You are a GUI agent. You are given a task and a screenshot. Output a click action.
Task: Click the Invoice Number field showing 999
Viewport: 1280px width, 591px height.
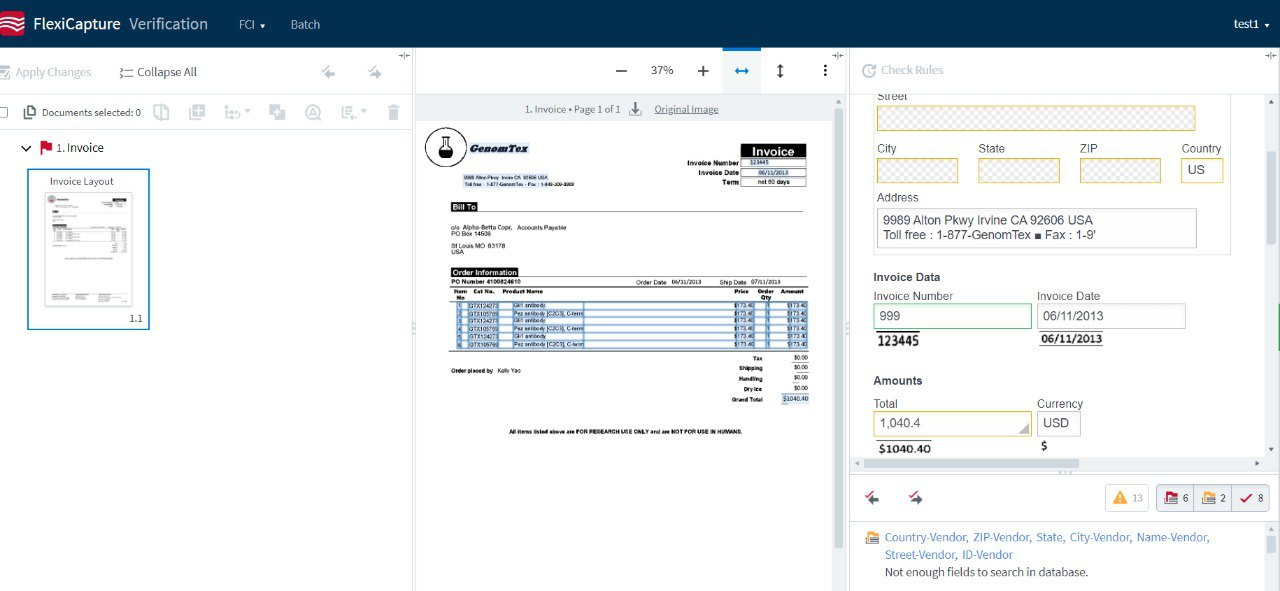click(x=952, y=316)
